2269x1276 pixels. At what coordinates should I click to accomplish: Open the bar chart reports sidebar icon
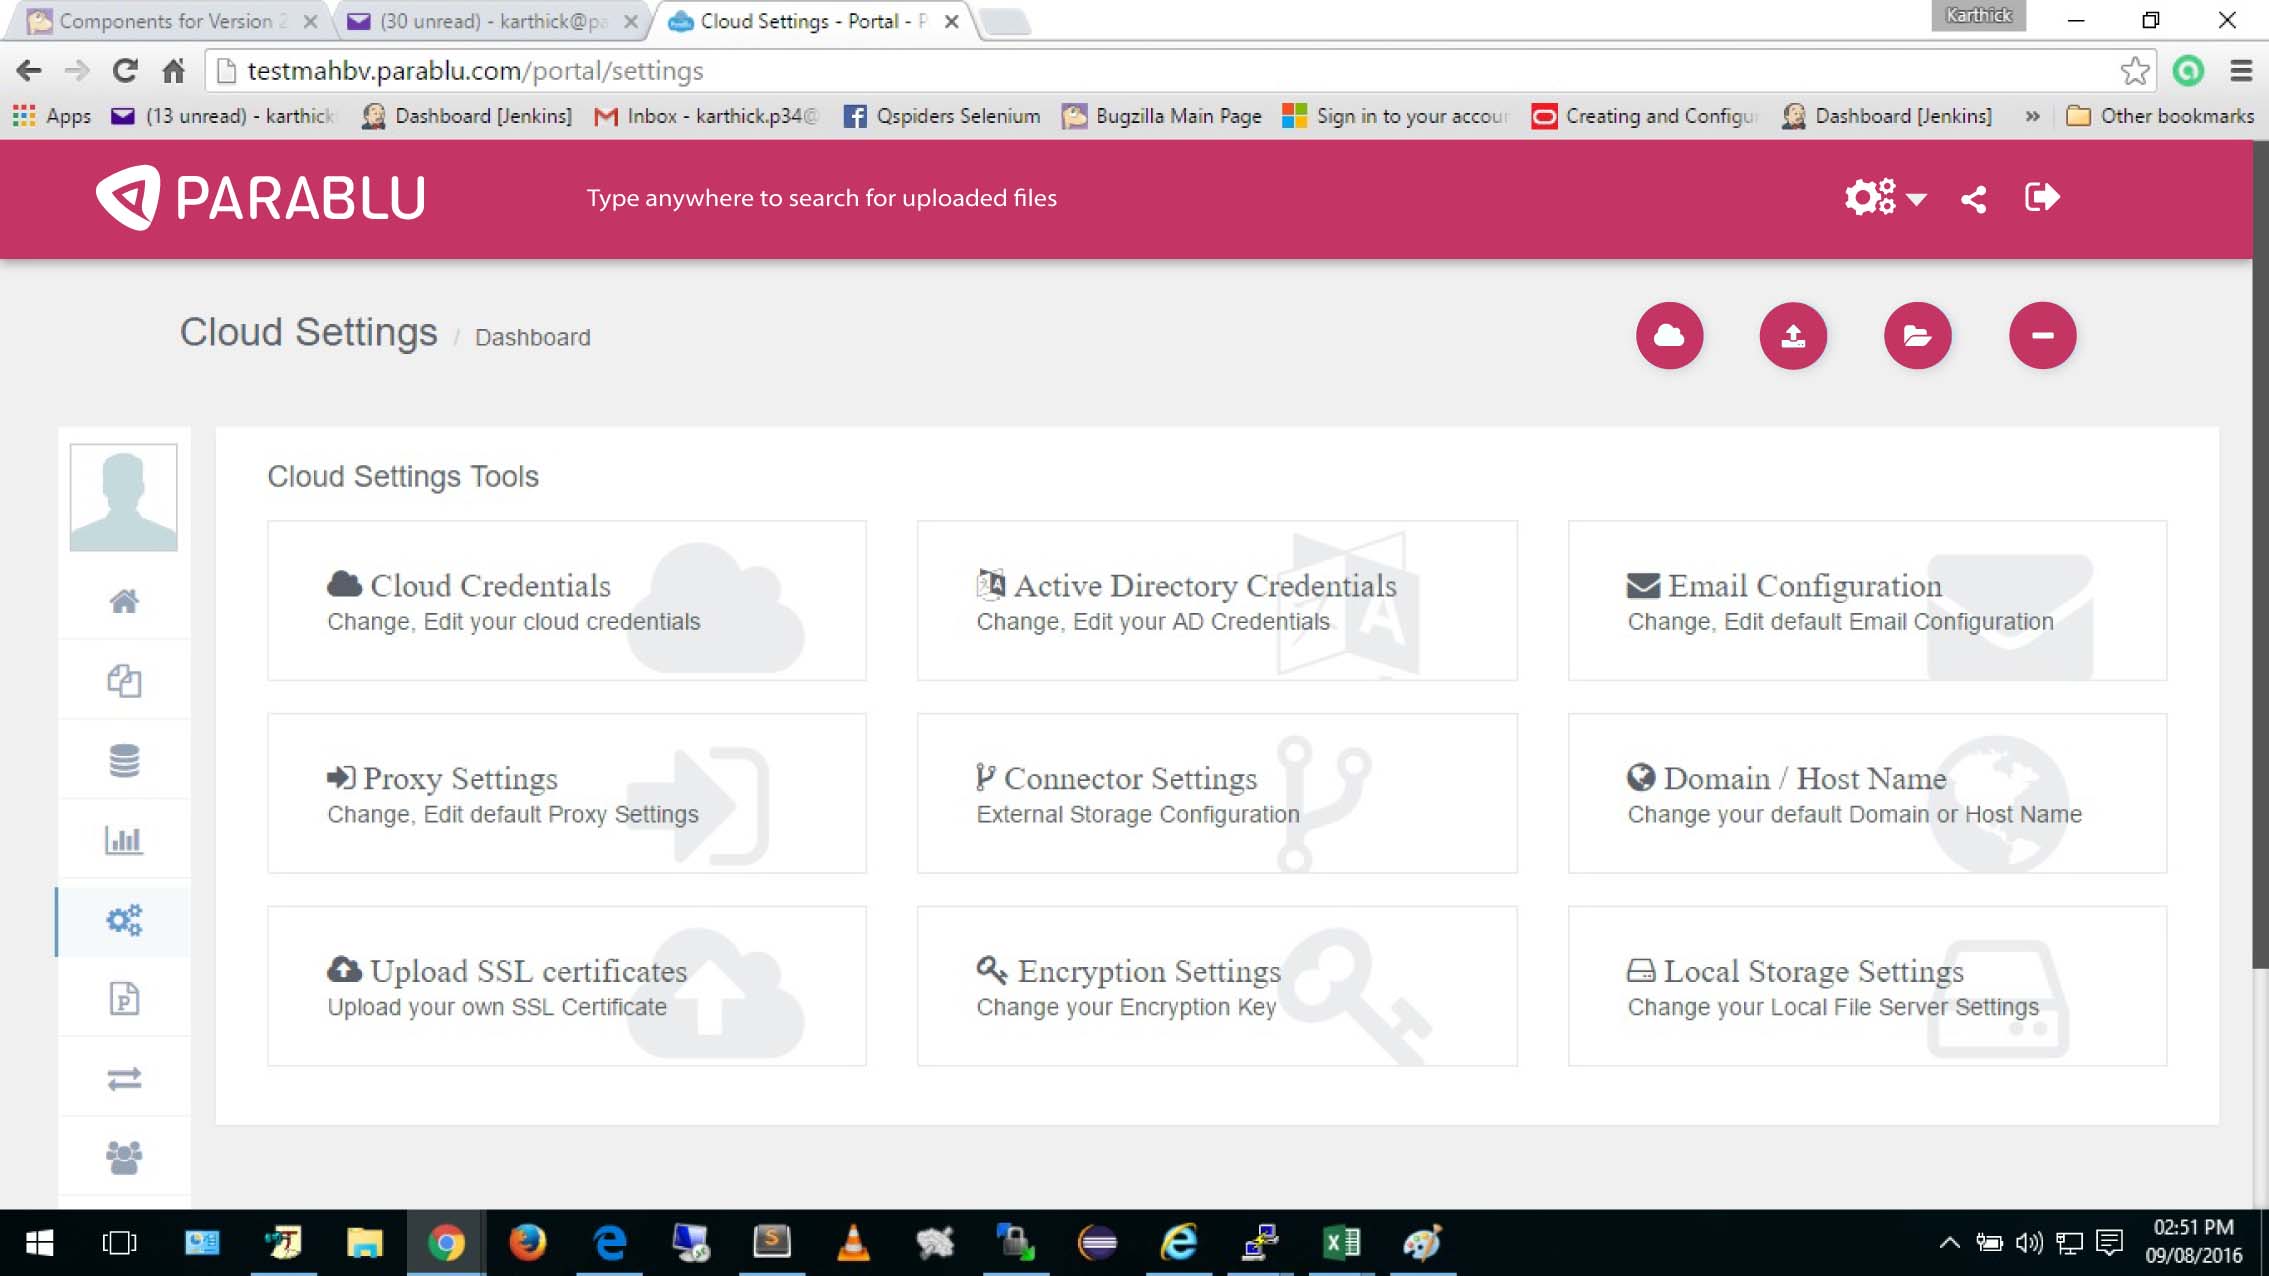tap(124, 839)
